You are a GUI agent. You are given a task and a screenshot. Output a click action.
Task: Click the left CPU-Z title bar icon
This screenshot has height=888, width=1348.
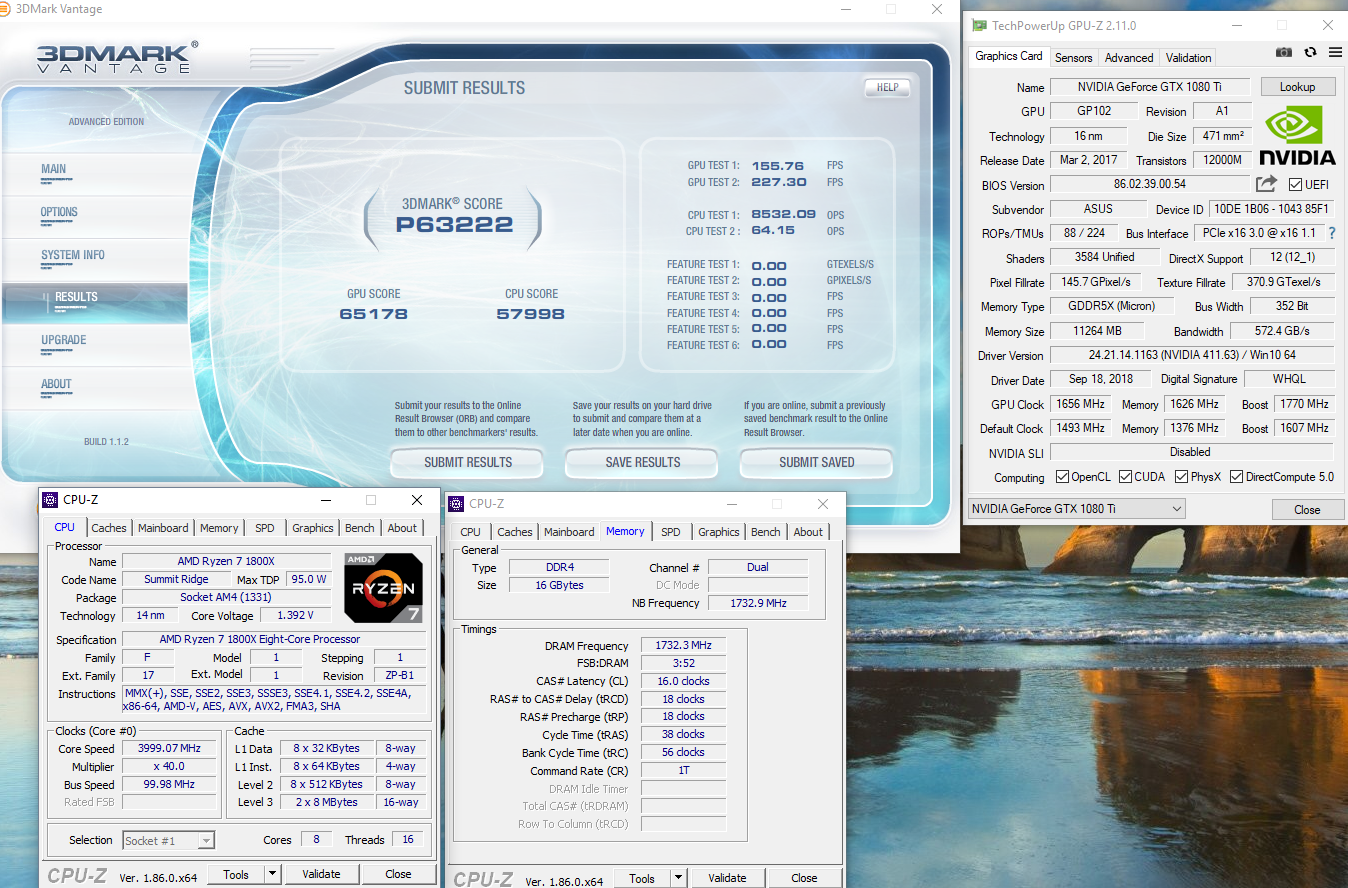50,500
